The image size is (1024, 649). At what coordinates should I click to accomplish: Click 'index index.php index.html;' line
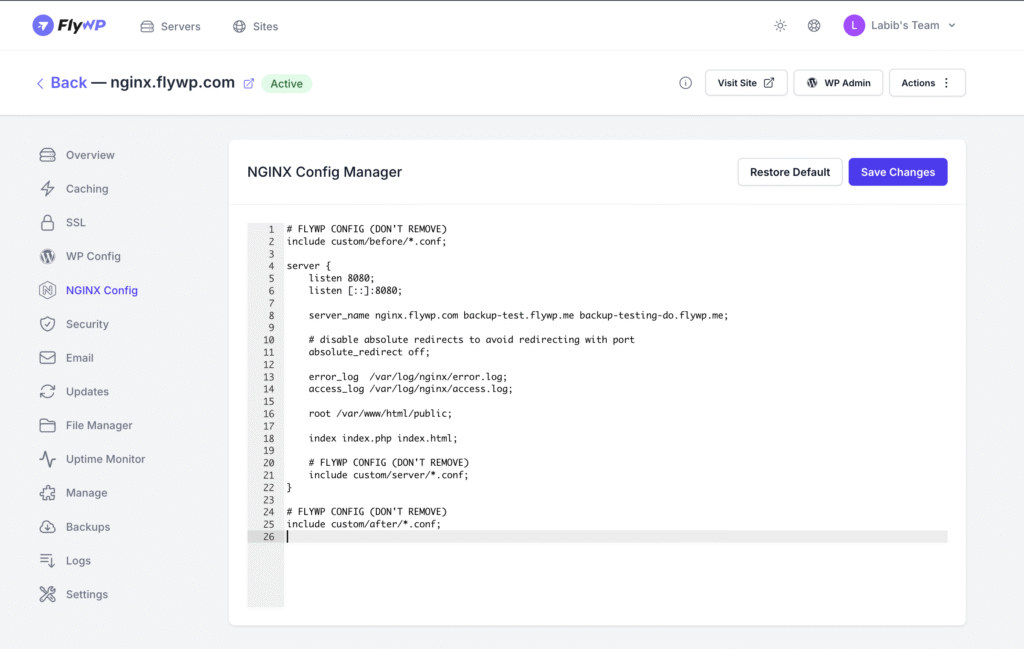pyautogui.click(x=383, y=438)
